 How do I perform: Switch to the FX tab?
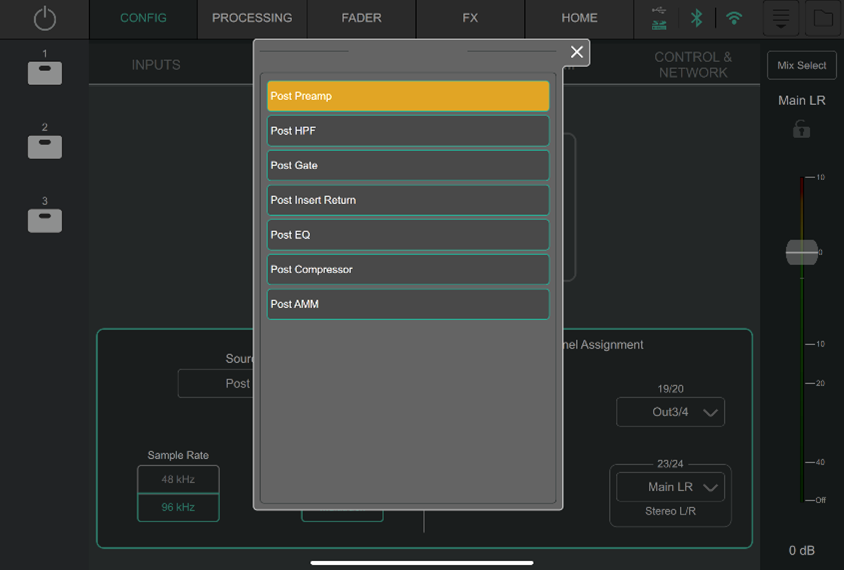point(470,18)
